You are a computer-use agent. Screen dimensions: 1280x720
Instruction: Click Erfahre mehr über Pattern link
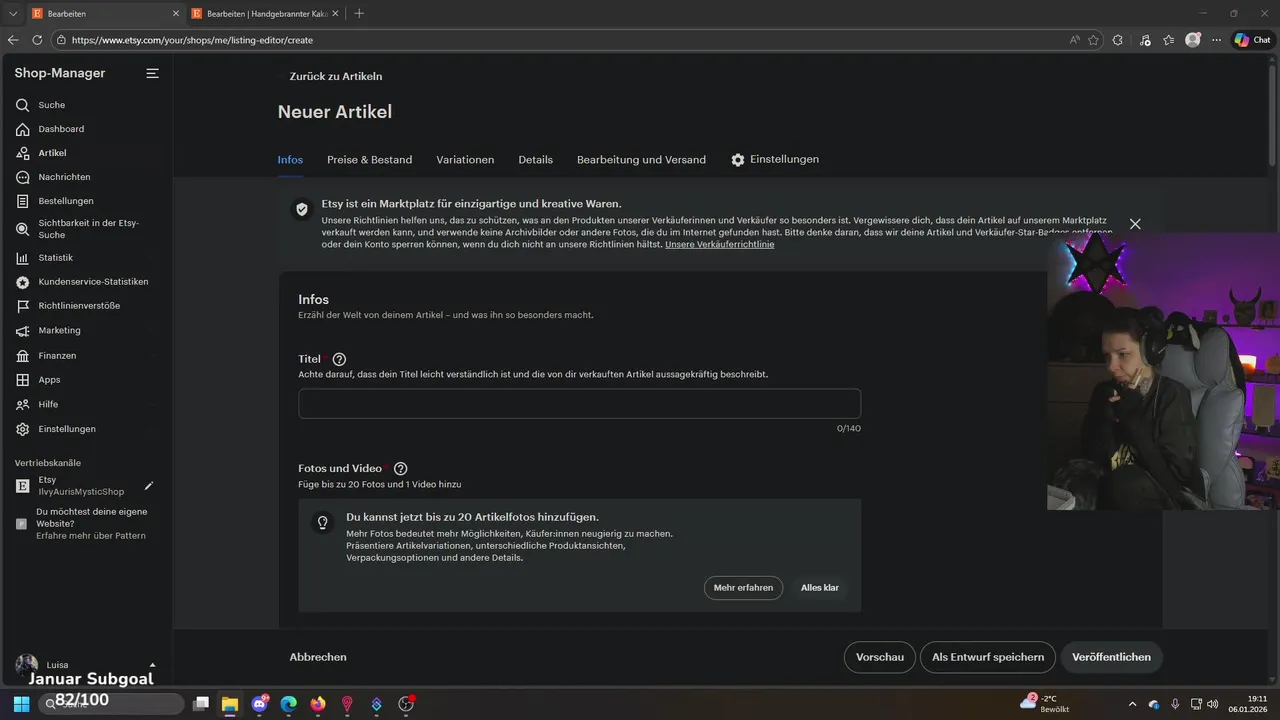pos(91,536)
